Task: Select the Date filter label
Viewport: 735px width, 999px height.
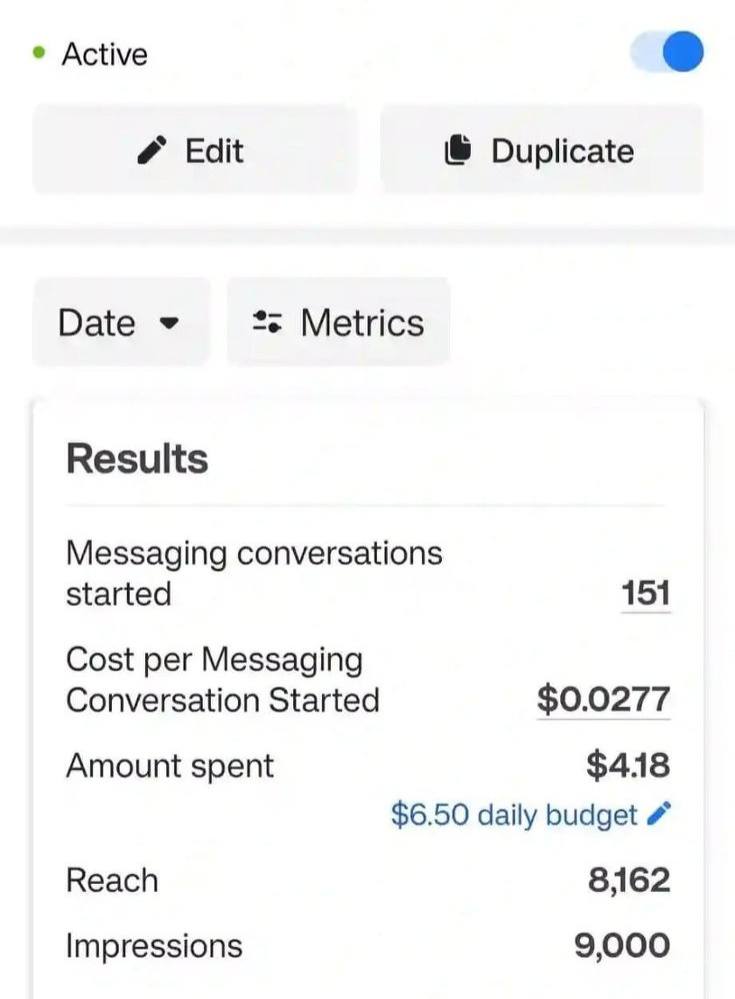Action: click(96, 323)
